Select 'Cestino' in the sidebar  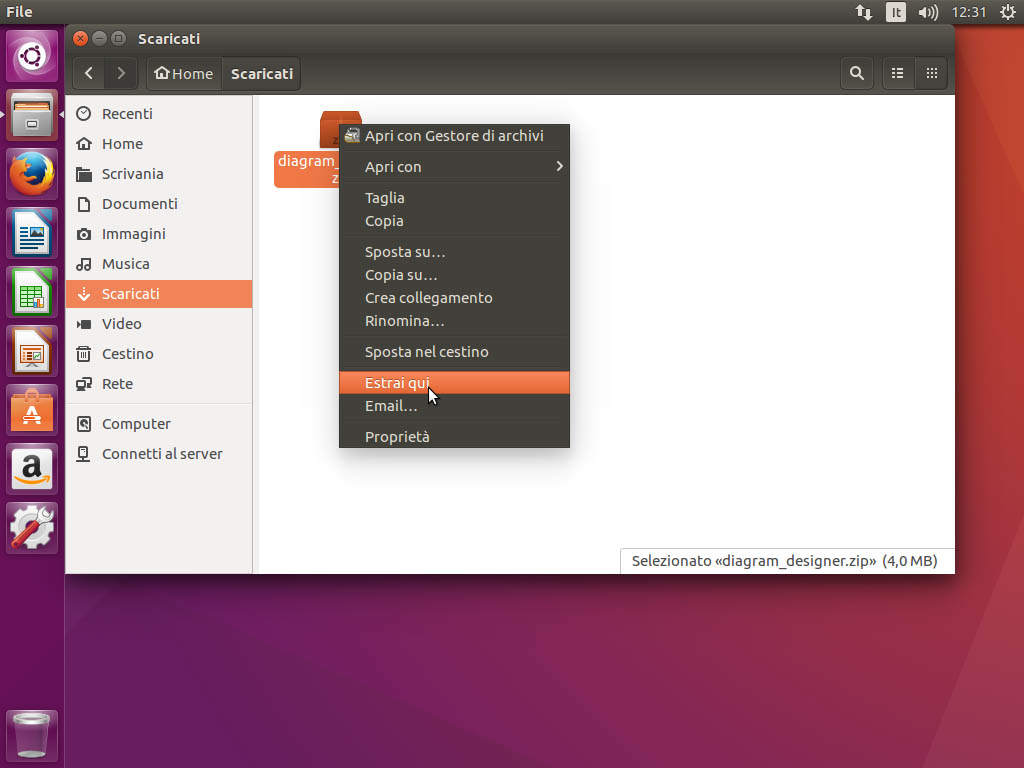click(127, 354)
